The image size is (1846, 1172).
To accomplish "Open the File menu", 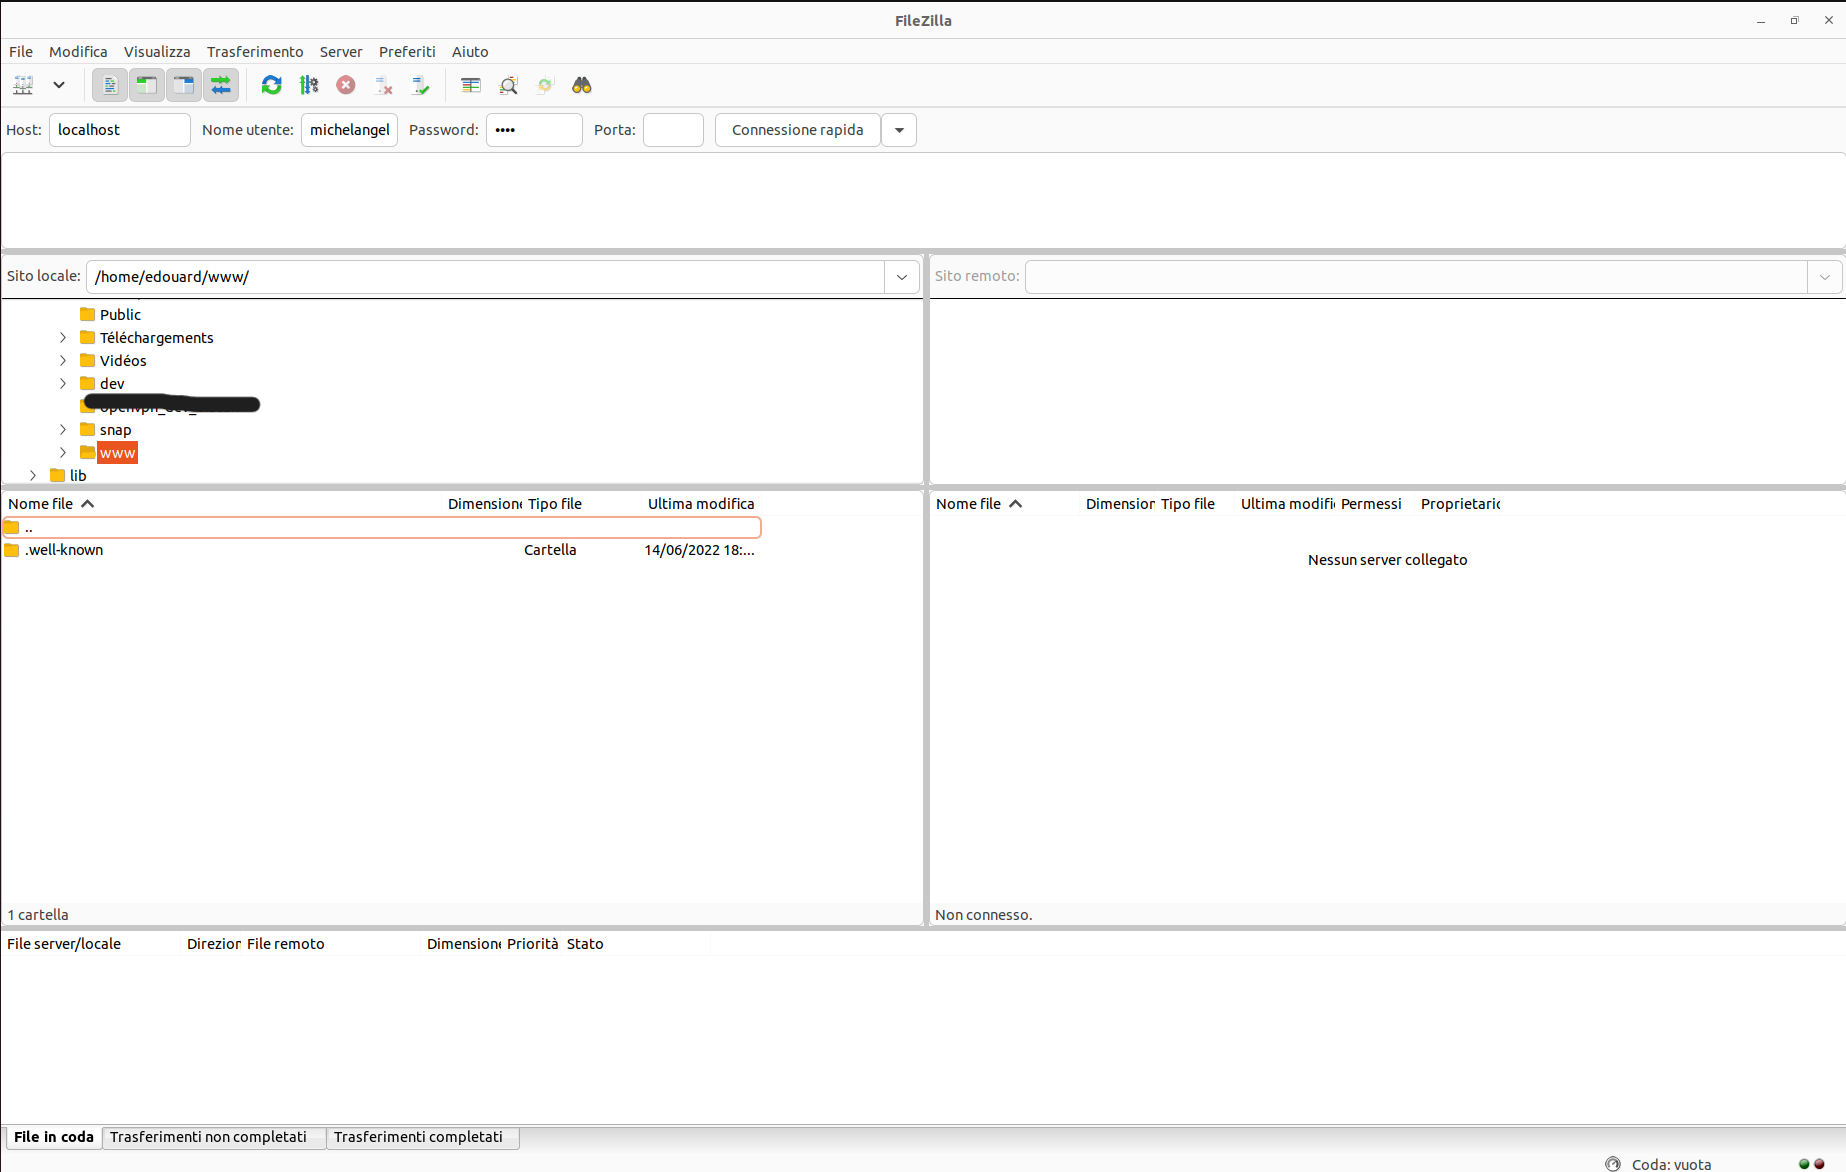I will click(x=21, y=52).
